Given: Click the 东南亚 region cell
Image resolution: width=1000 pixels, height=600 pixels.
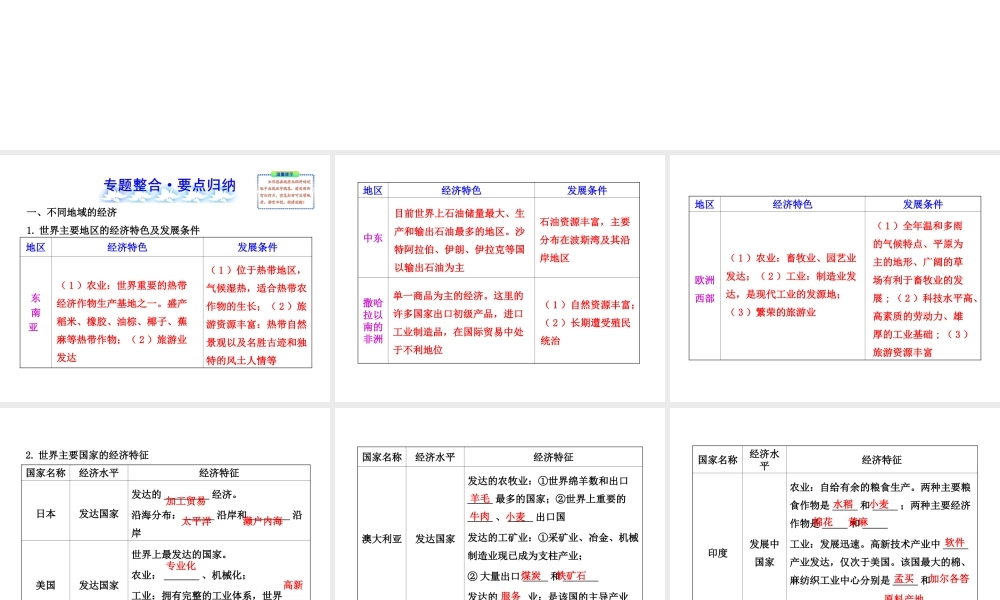Looking at the screenshot, I should [35, 312].
